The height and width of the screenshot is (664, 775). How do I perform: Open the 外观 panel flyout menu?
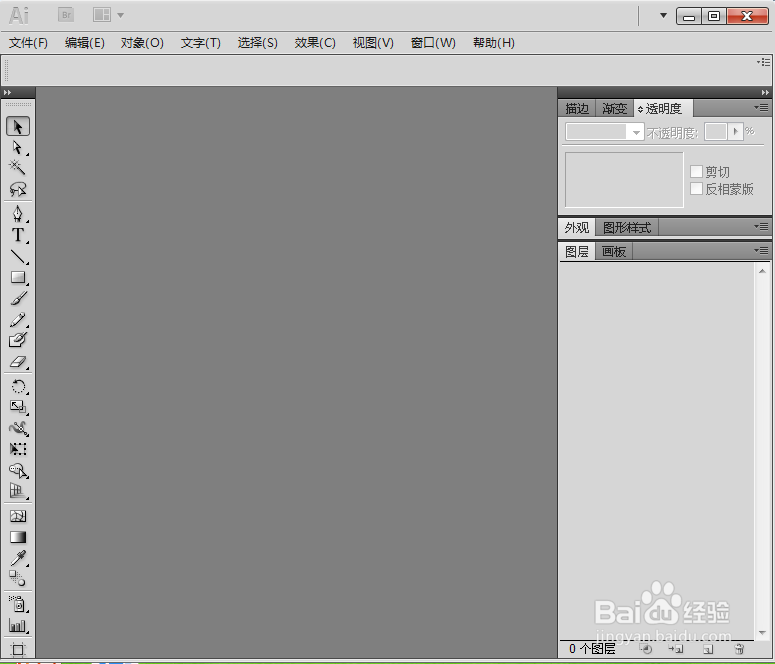761,226
